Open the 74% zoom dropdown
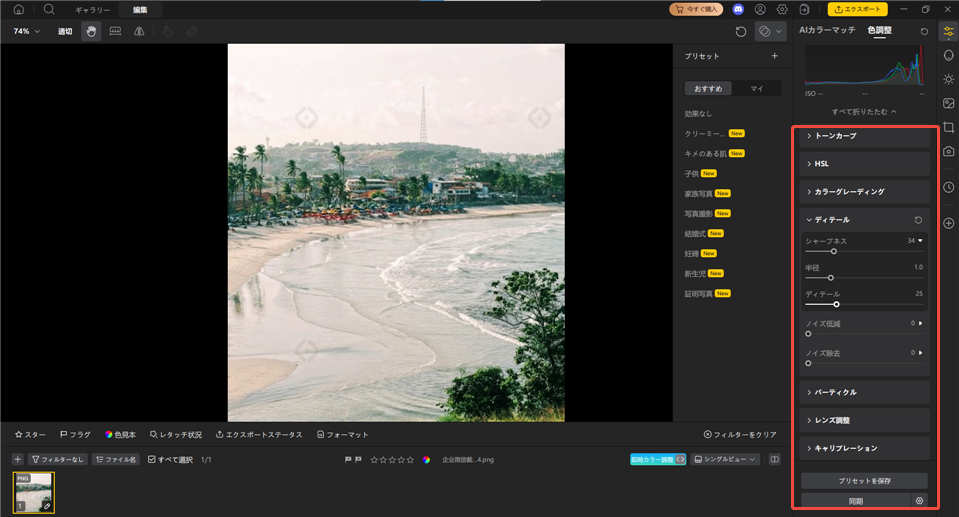The height and width of the screenshot is (517, 959). pyautogui.click(x=26, y=31)
